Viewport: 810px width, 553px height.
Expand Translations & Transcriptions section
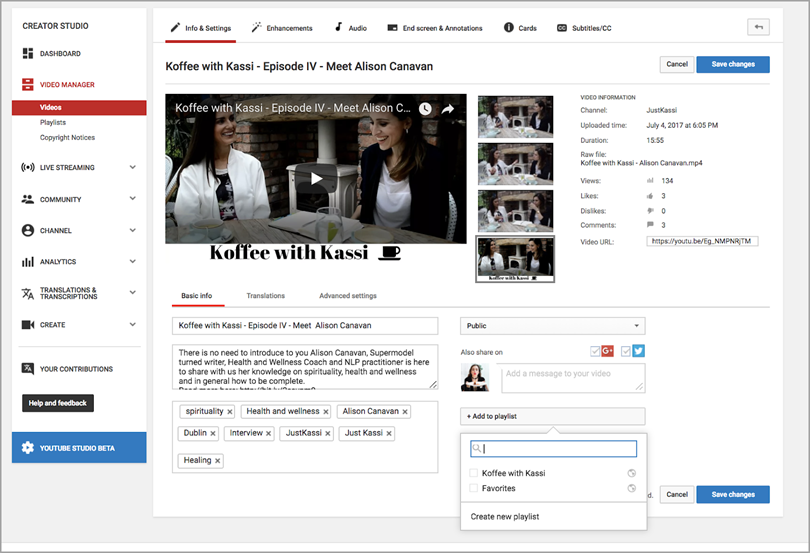tap(133, 293)
